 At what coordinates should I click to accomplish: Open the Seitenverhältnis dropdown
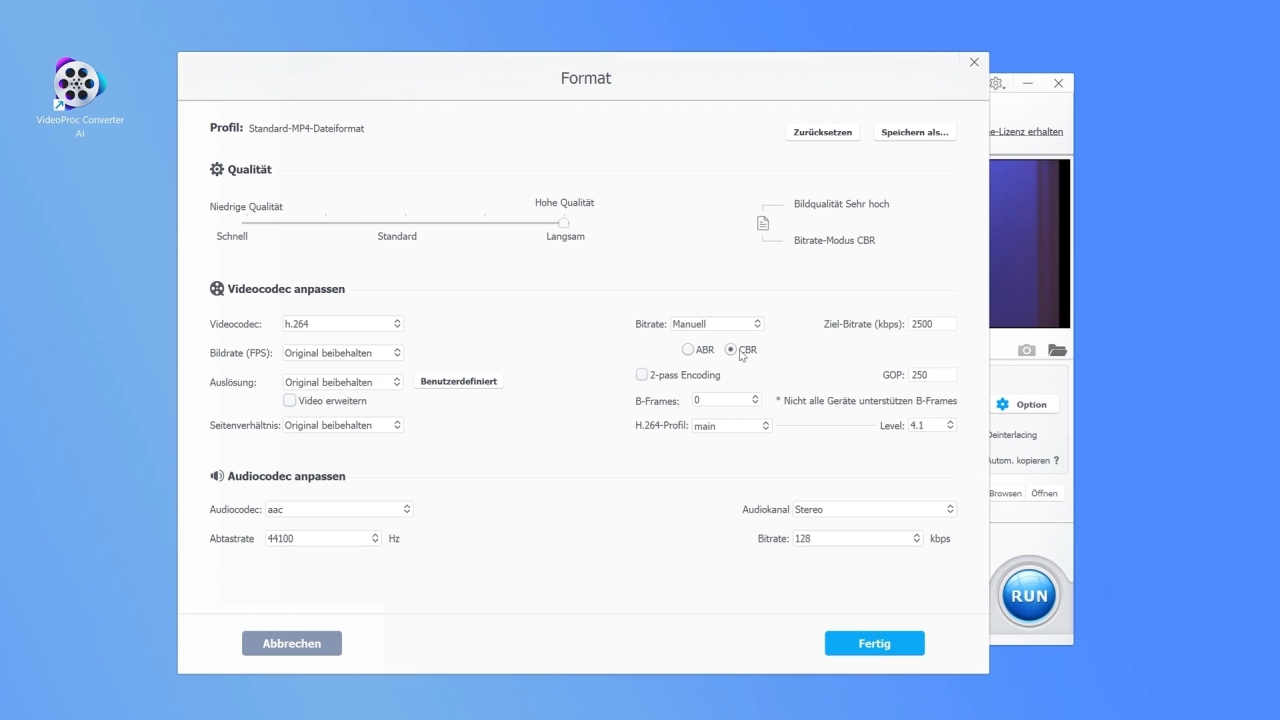pyautogui.click(x=343, y=425)
